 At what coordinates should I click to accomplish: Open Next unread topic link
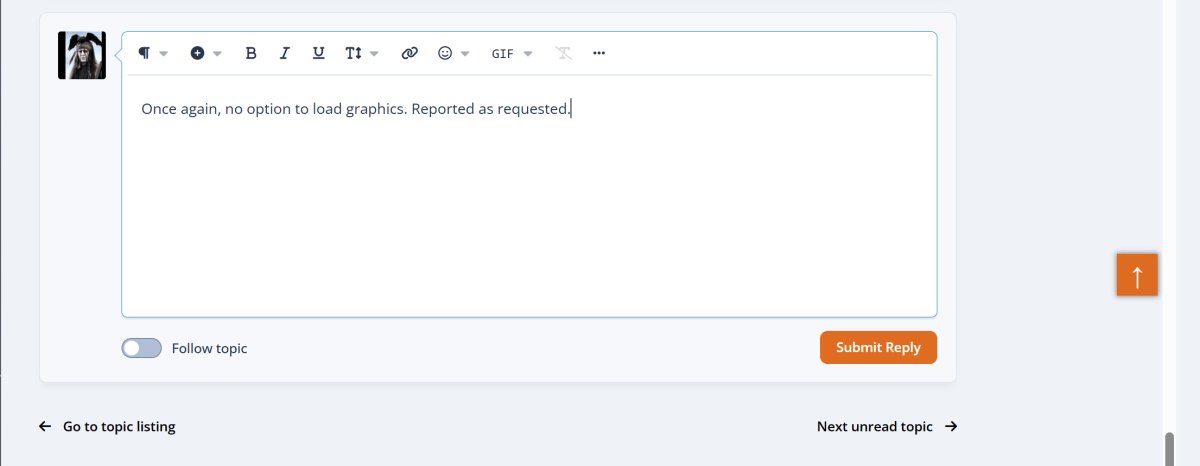(x=875, y=427)
